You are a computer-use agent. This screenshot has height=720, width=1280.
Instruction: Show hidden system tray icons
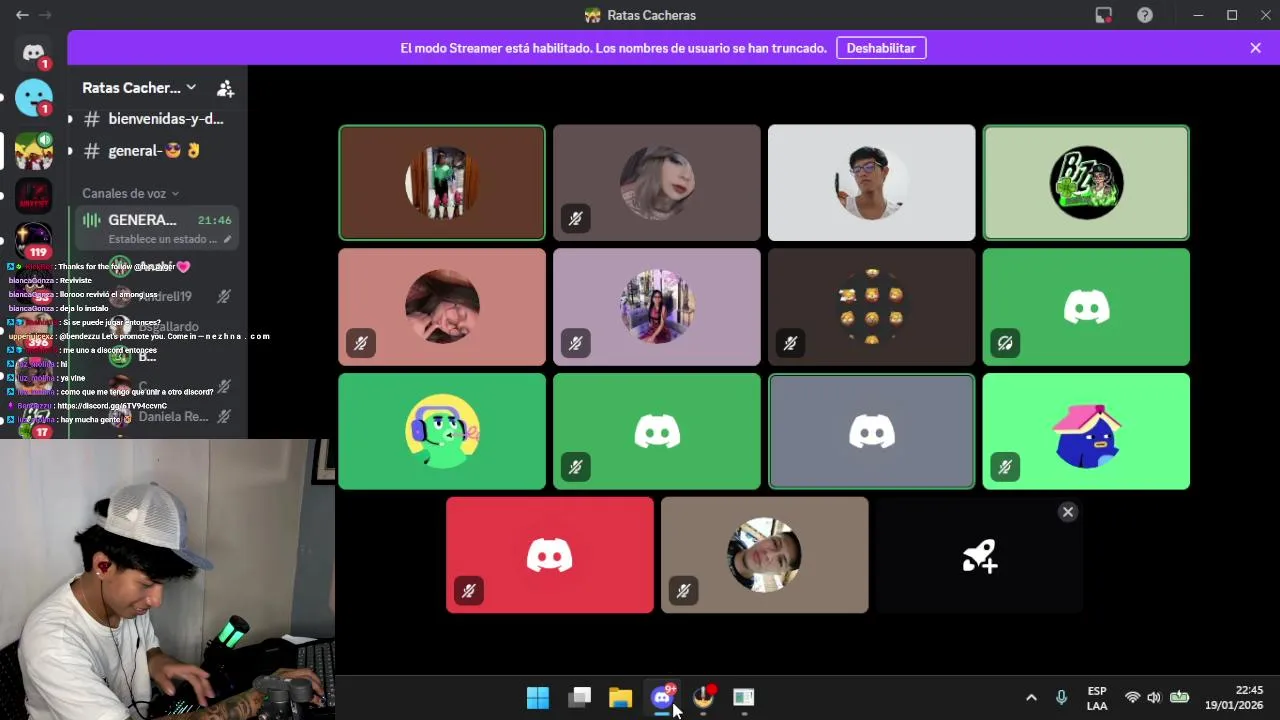tap(1031, 697)
